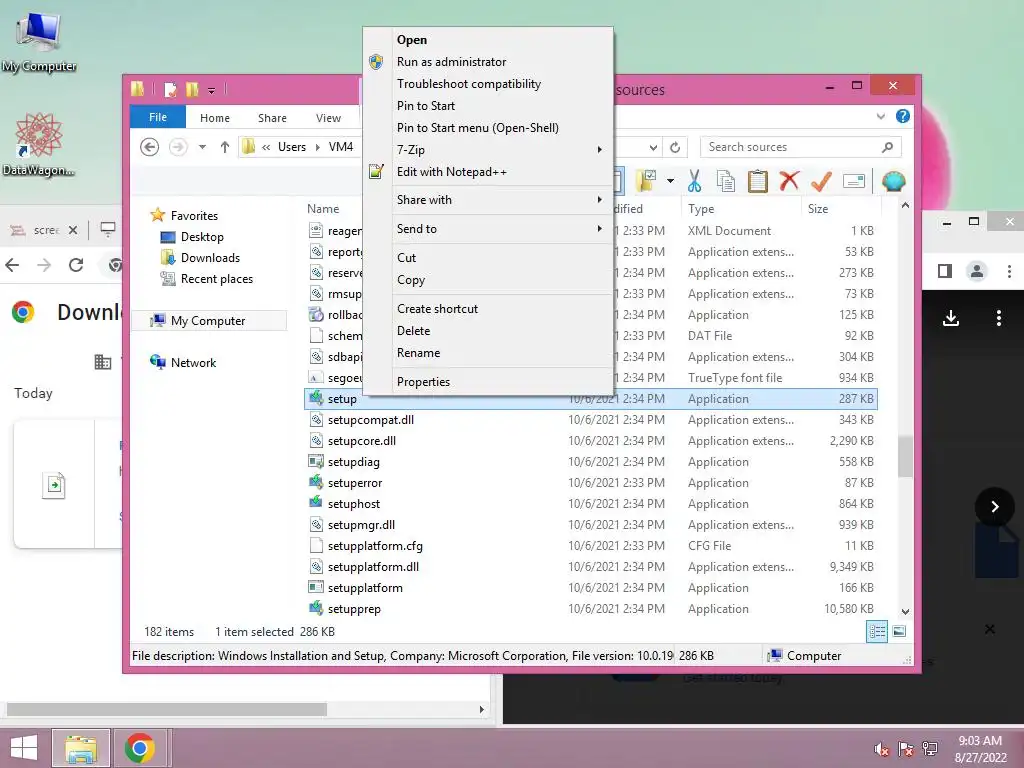Click the Copy pages icon in Explorer toolbar
The width and height of the screenshot is (1024, 768).
click(x=726, y=181)
